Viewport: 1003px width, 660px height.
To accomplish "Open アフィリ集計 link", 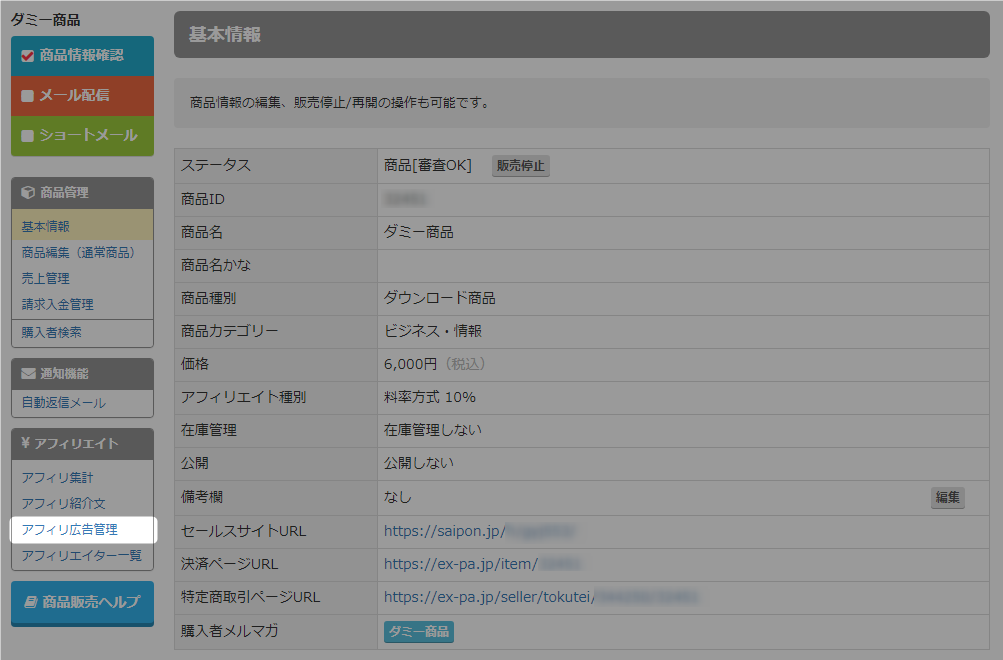I will click(x=58, y=478).
